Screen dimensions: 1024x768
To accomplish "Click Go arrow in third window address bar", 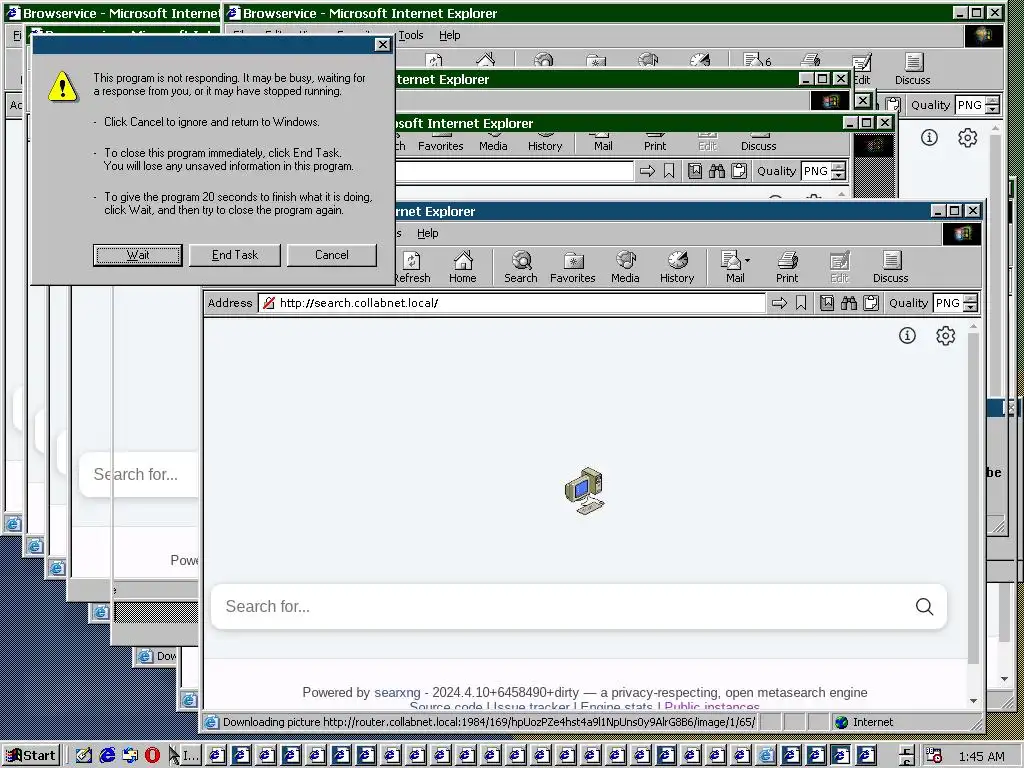I will click(x=647, y=171).
